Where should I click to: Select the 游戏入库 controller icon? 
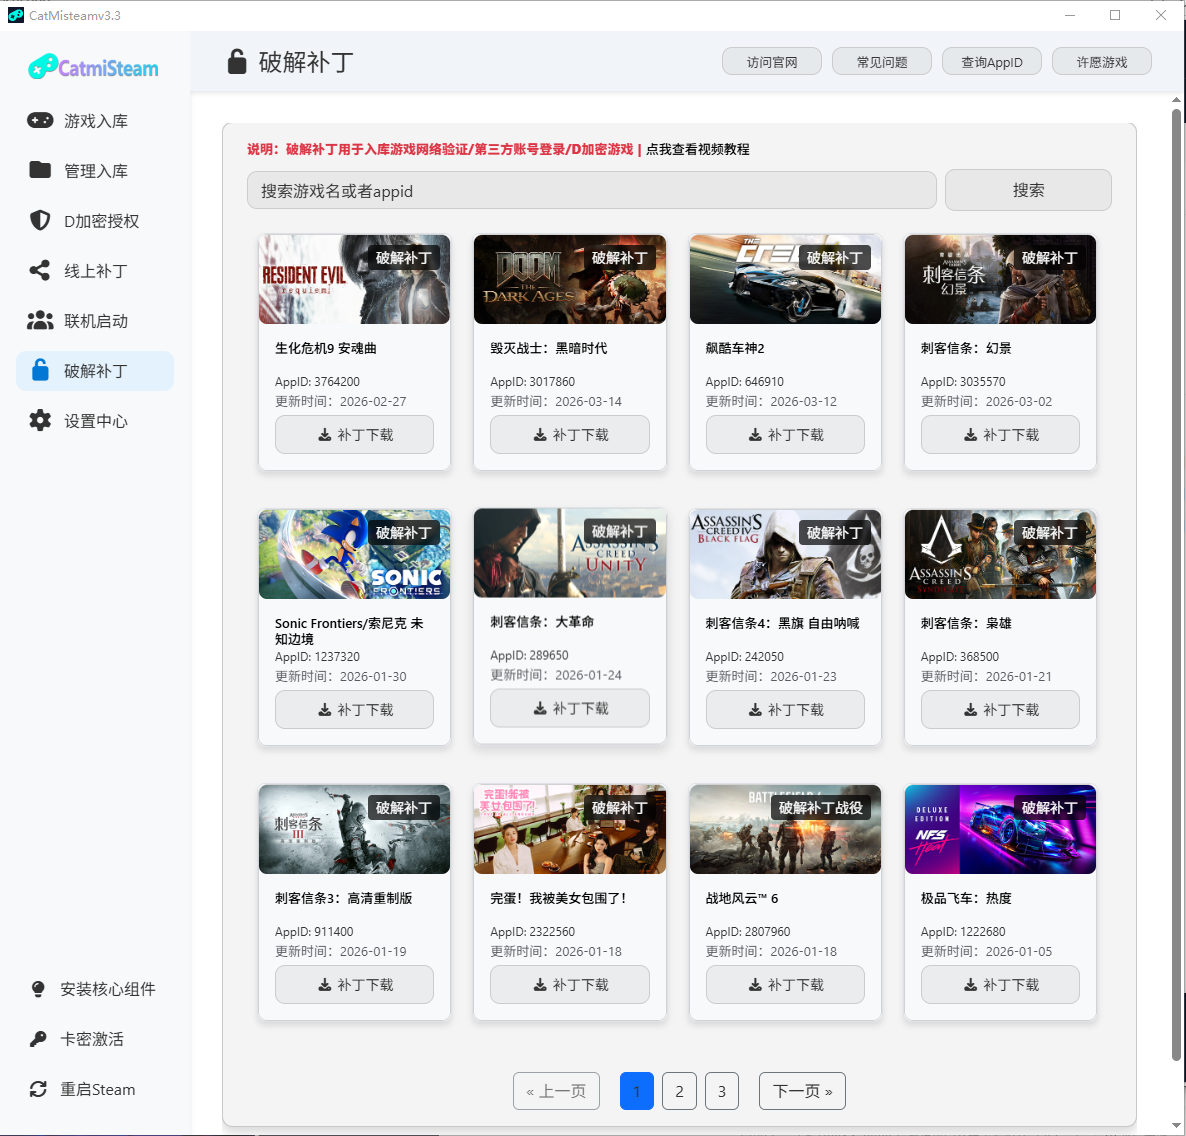[x=40, y=120]
